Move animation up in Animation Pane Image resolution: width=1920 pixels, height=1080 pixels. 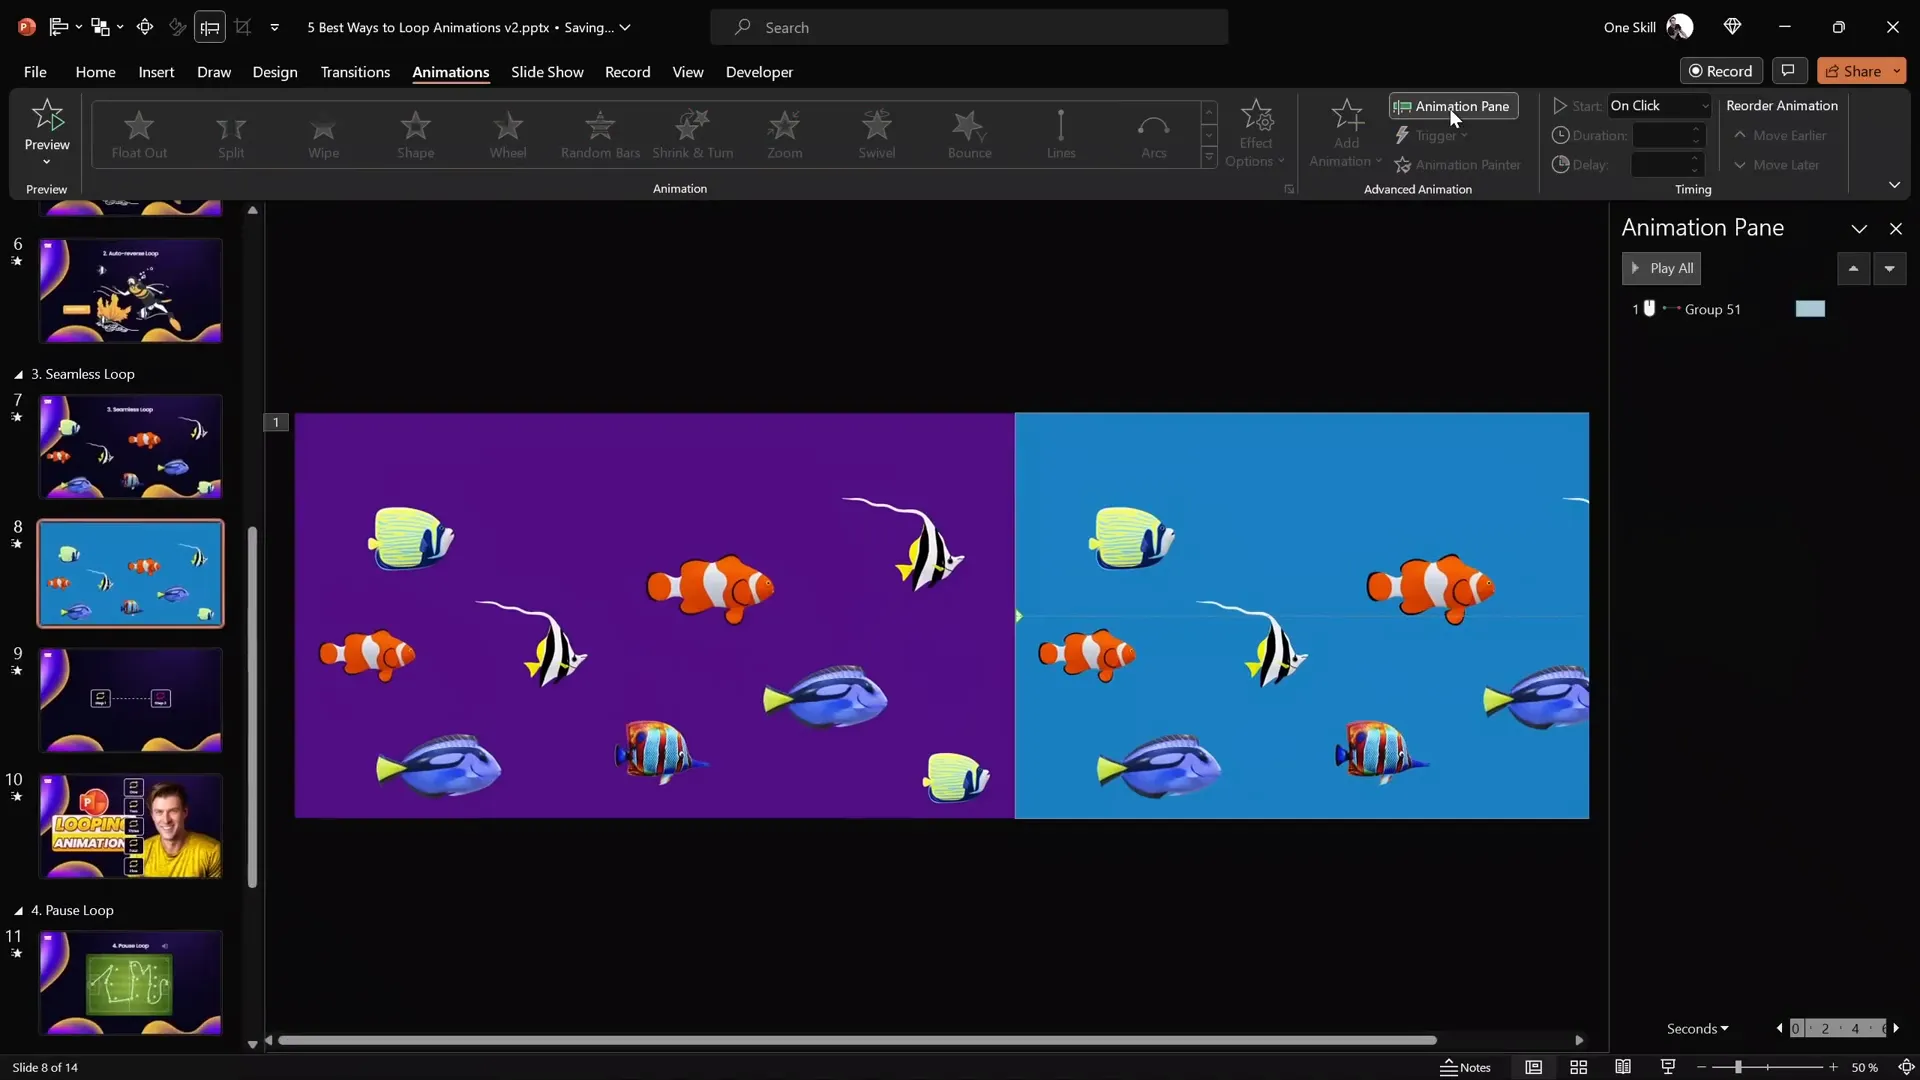[1853, 268]
